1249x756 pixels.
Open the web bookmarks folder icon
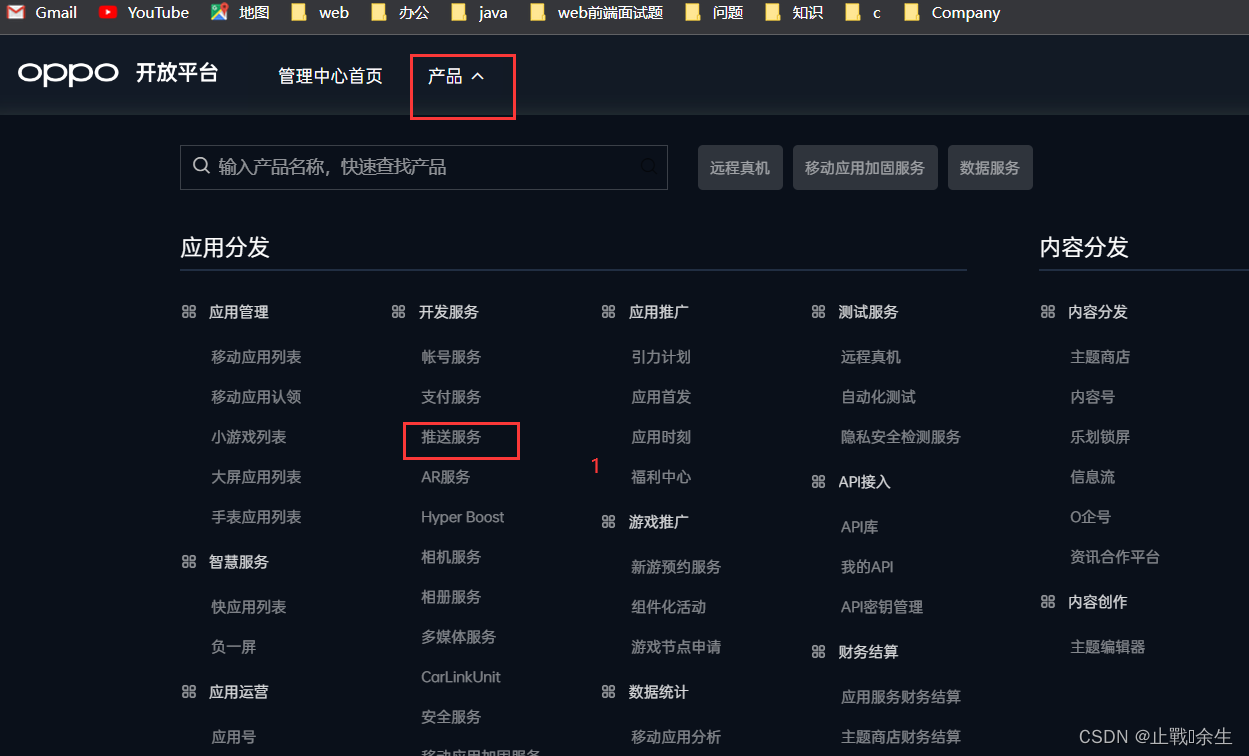pos(298,13)
